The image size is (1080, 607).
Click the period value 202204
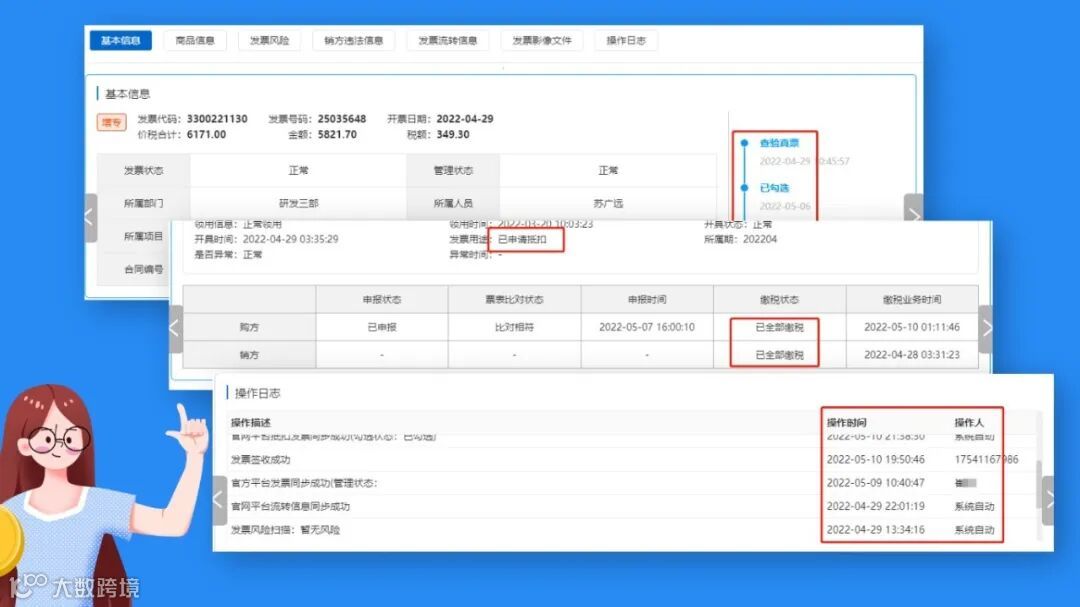760,239
